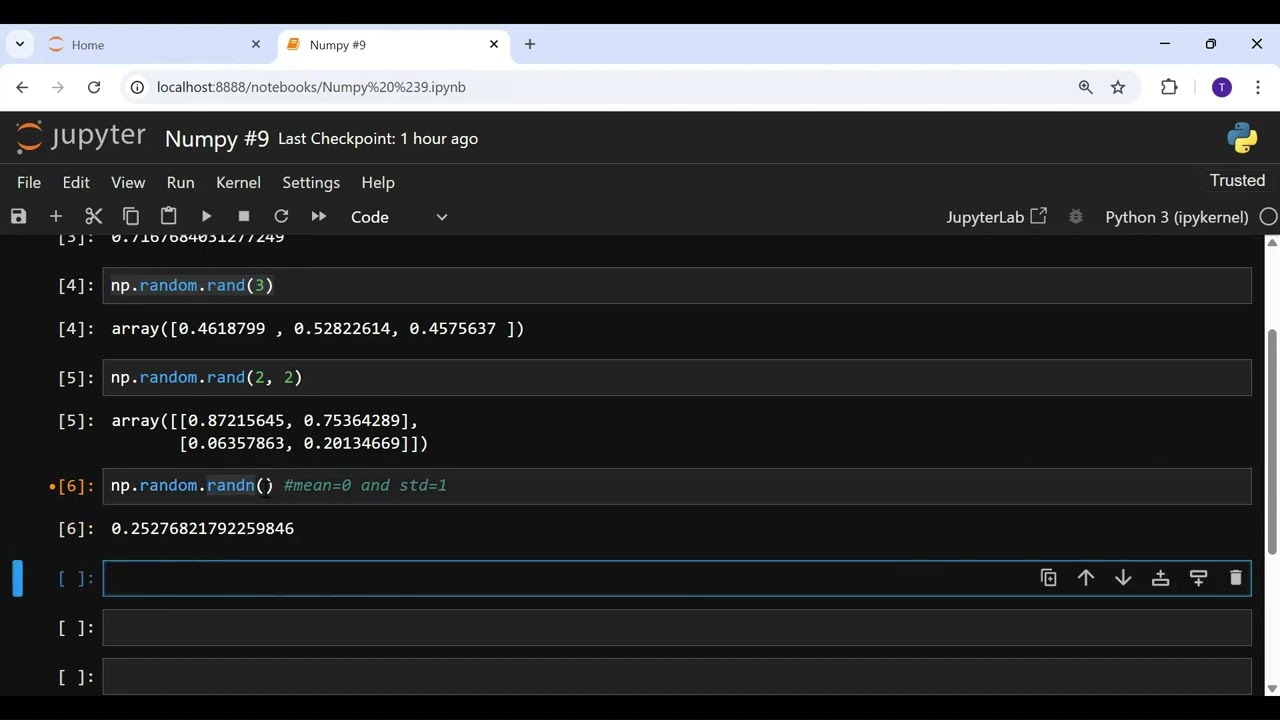Run the selected cell with the play icon
1280x720 pixels.
click(x=206, y=216)
